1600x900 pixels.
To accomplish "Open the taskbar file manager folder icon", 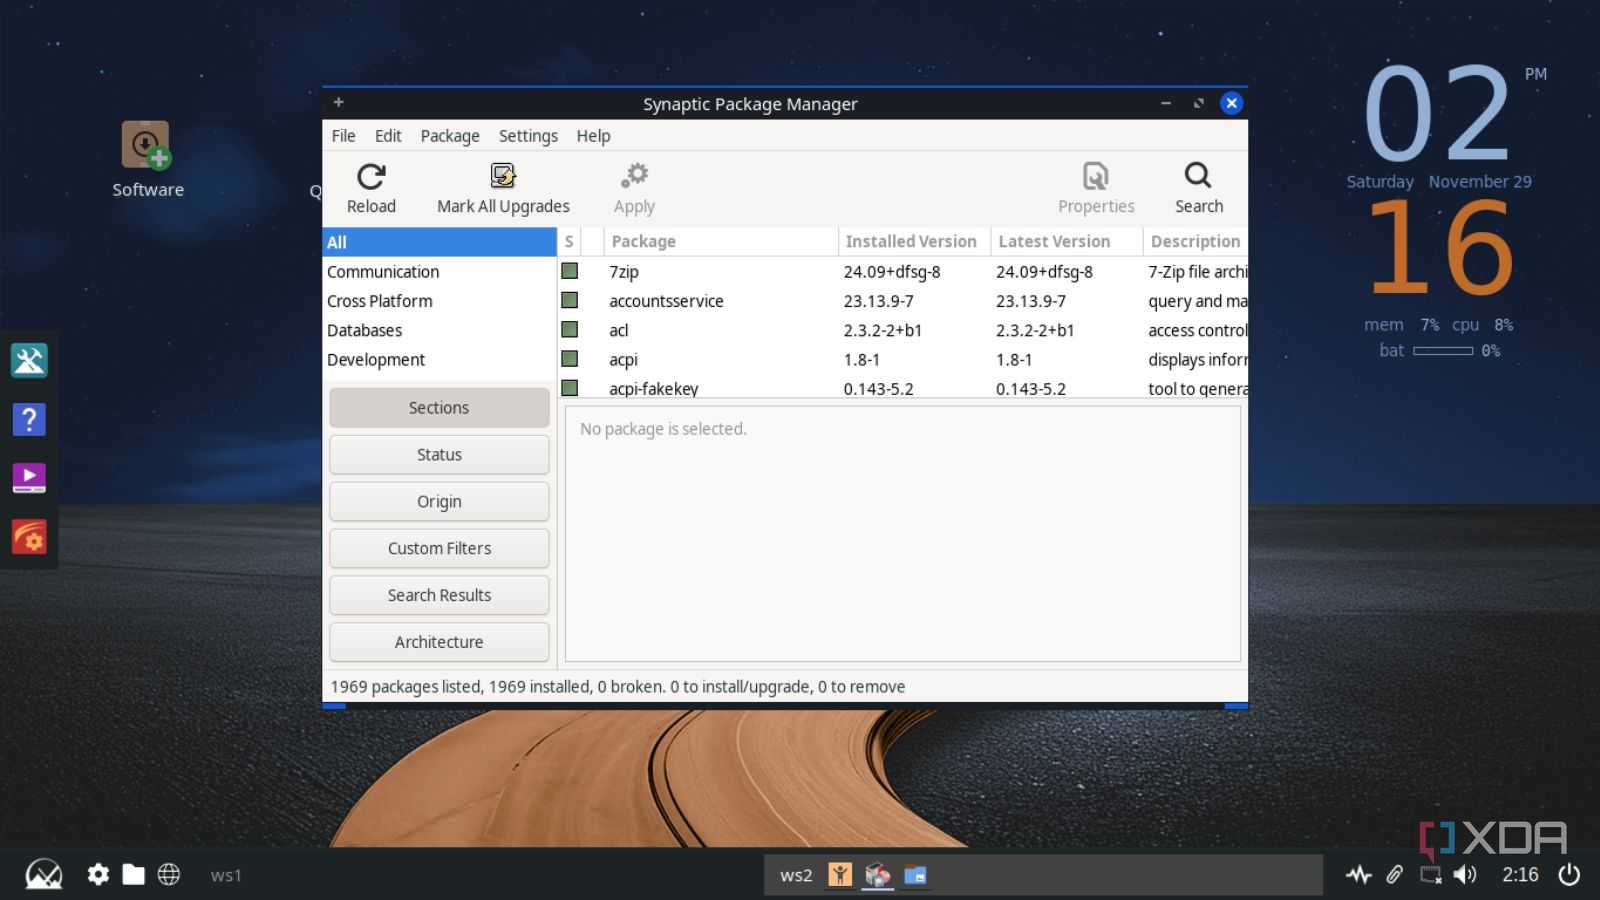I will click(x=133, y=875).
